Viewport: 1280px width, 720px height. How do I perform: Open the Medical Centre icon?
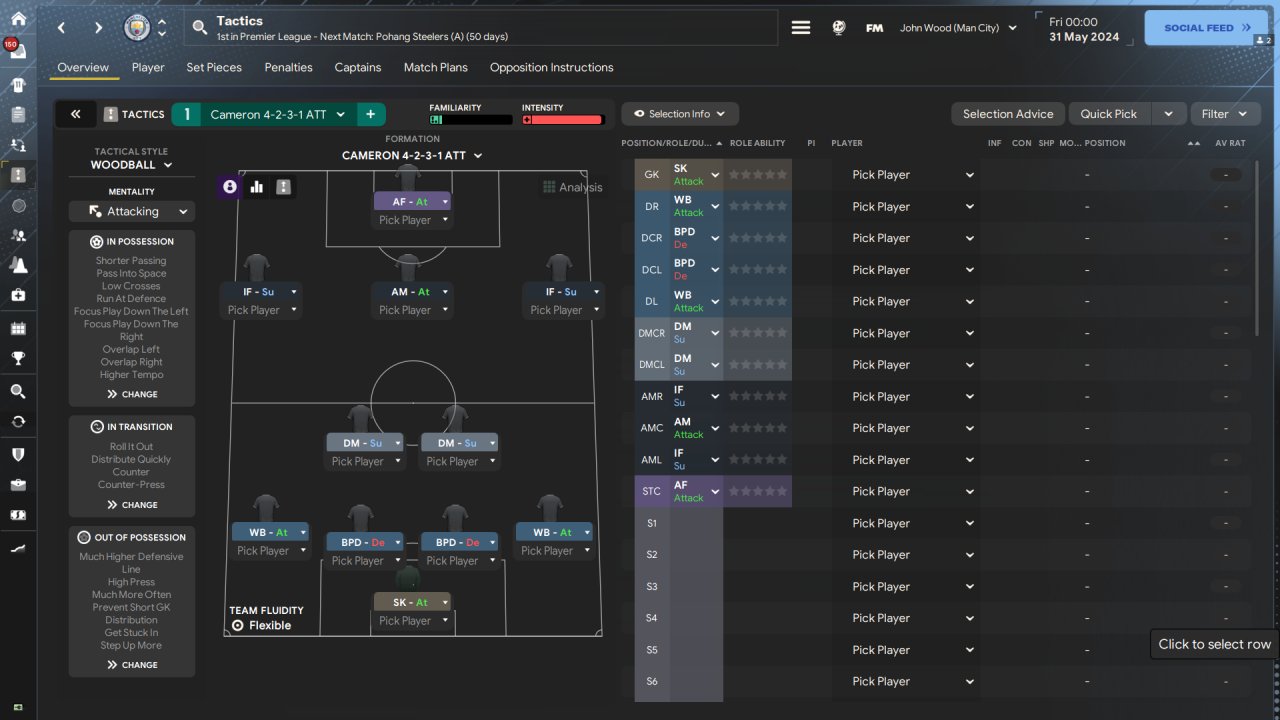(18, 295)
